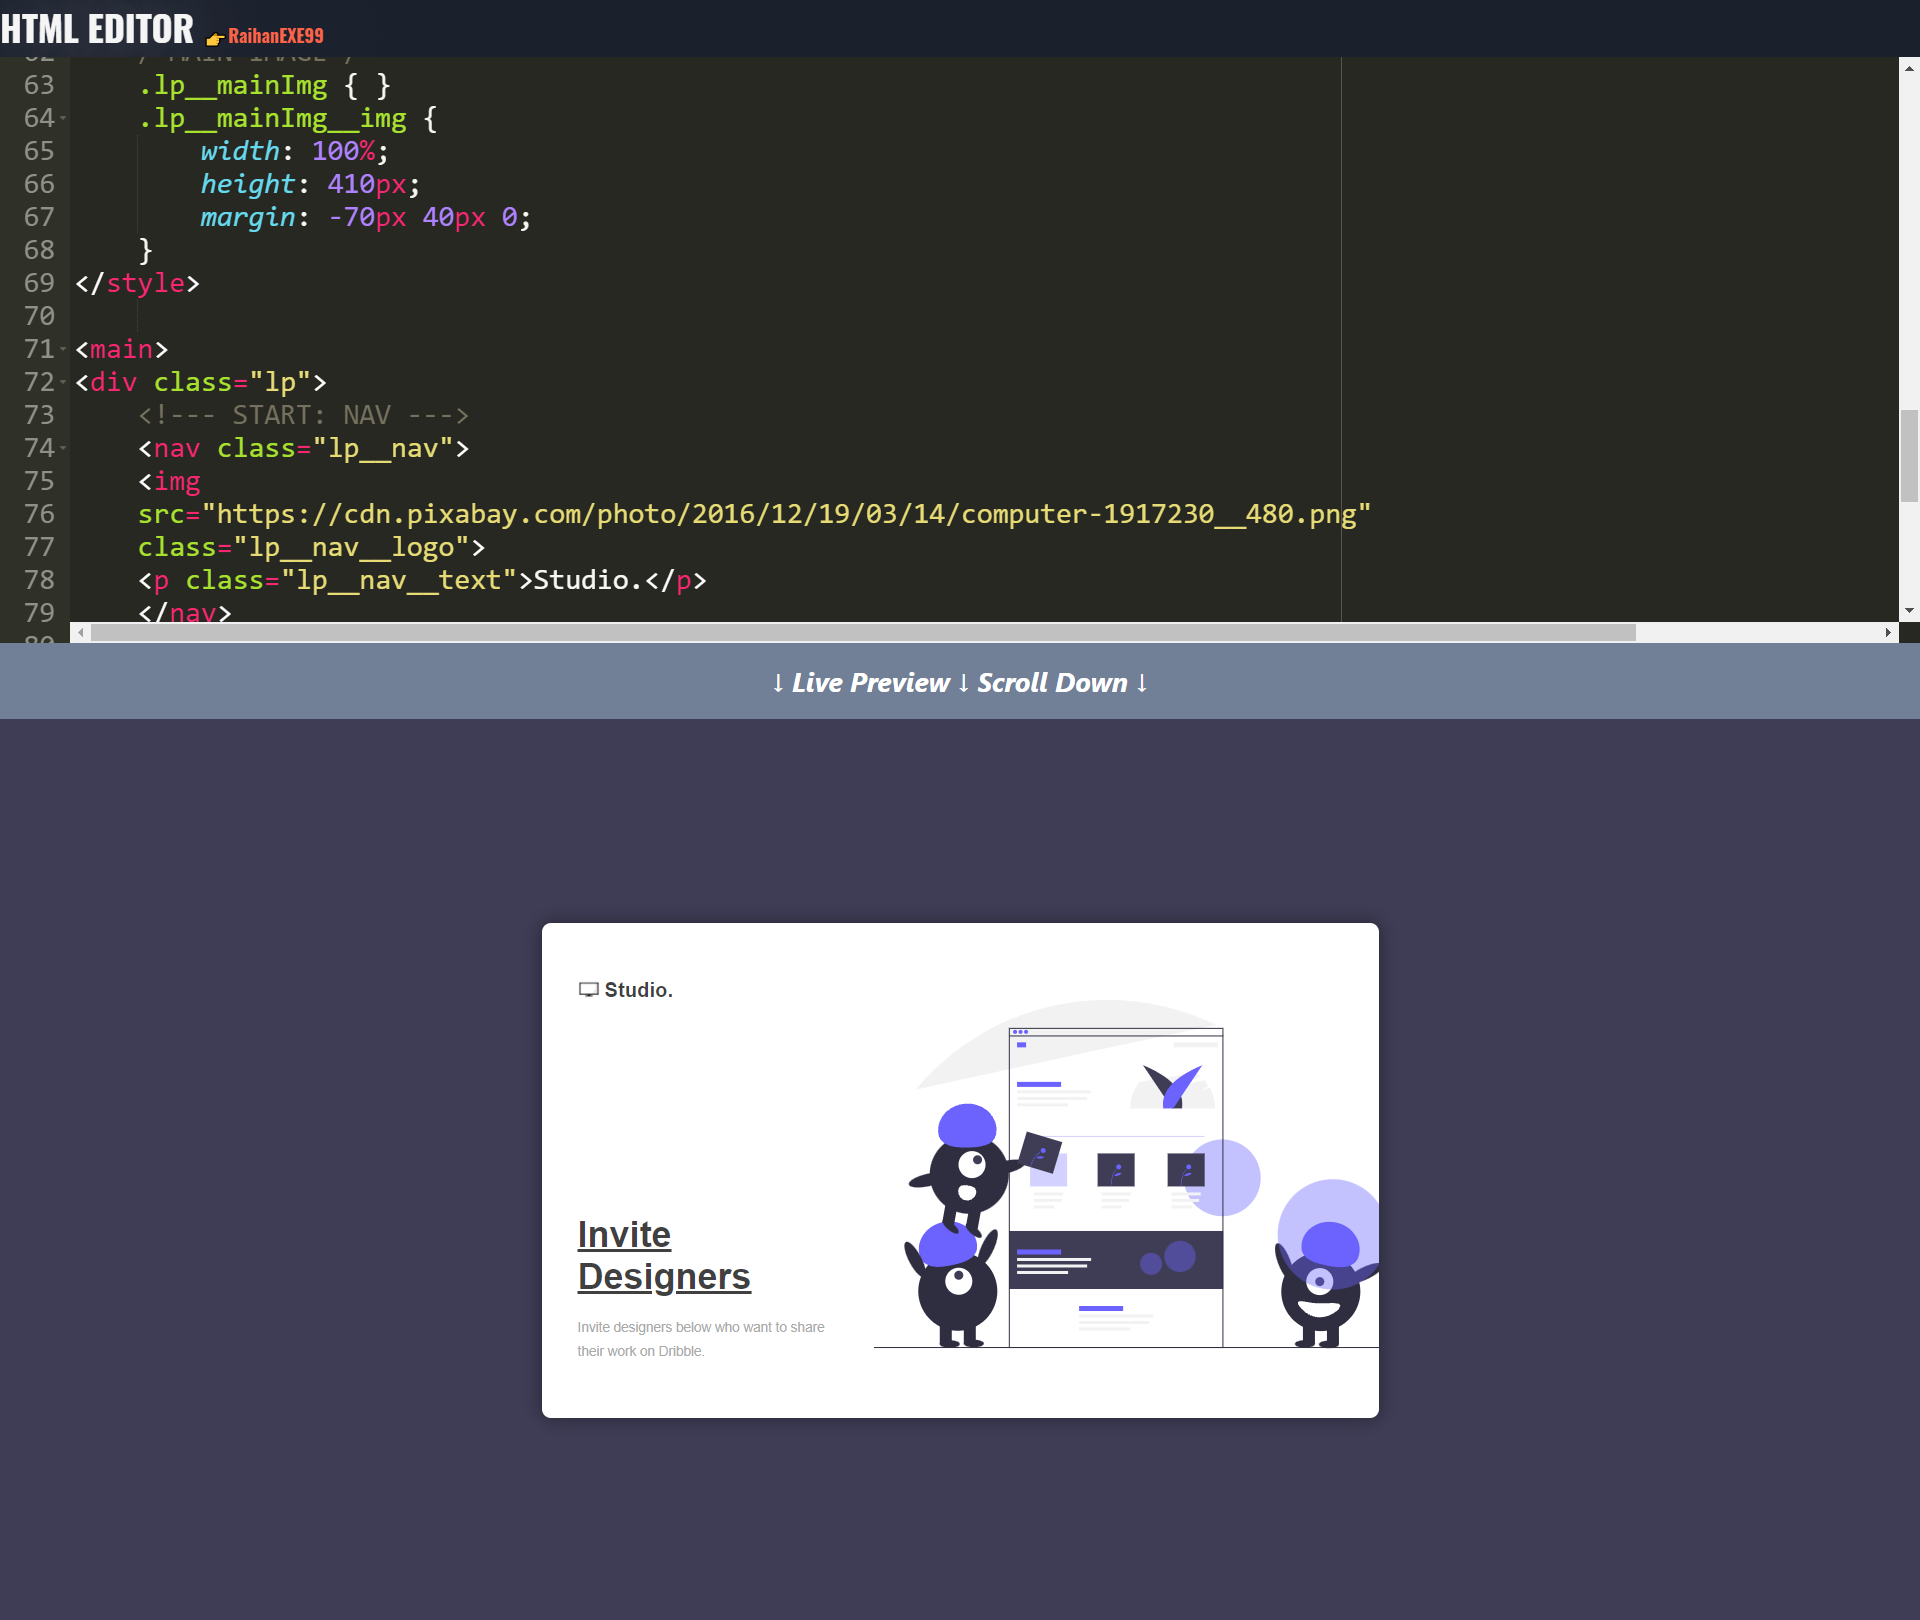Click the horizontal scrollbar thumb below code

click(862, 632)
